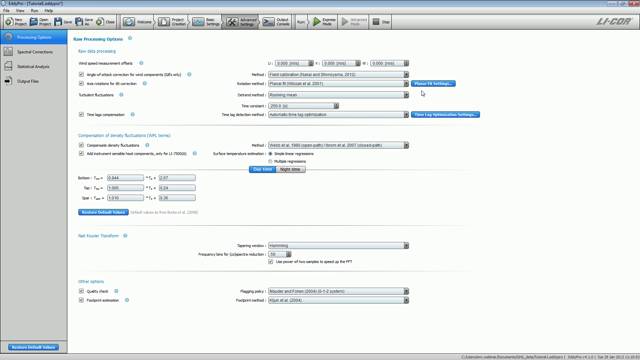This screenshot has width=640, height=360.
Task: Toggle add instrument sensible heat components checkbox
Action: [x=81, y=153]
